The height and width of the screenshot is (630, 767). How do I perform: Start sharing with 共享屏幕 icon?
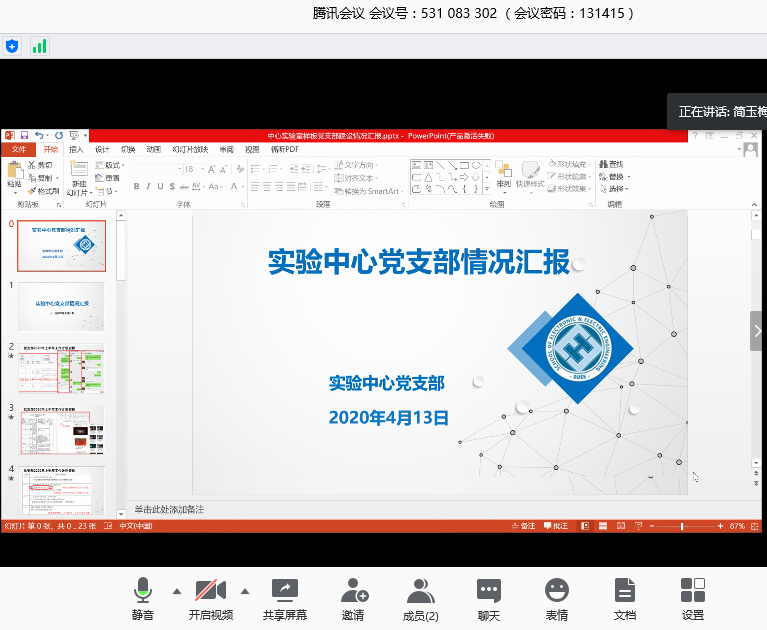click(x=284, y=599)
